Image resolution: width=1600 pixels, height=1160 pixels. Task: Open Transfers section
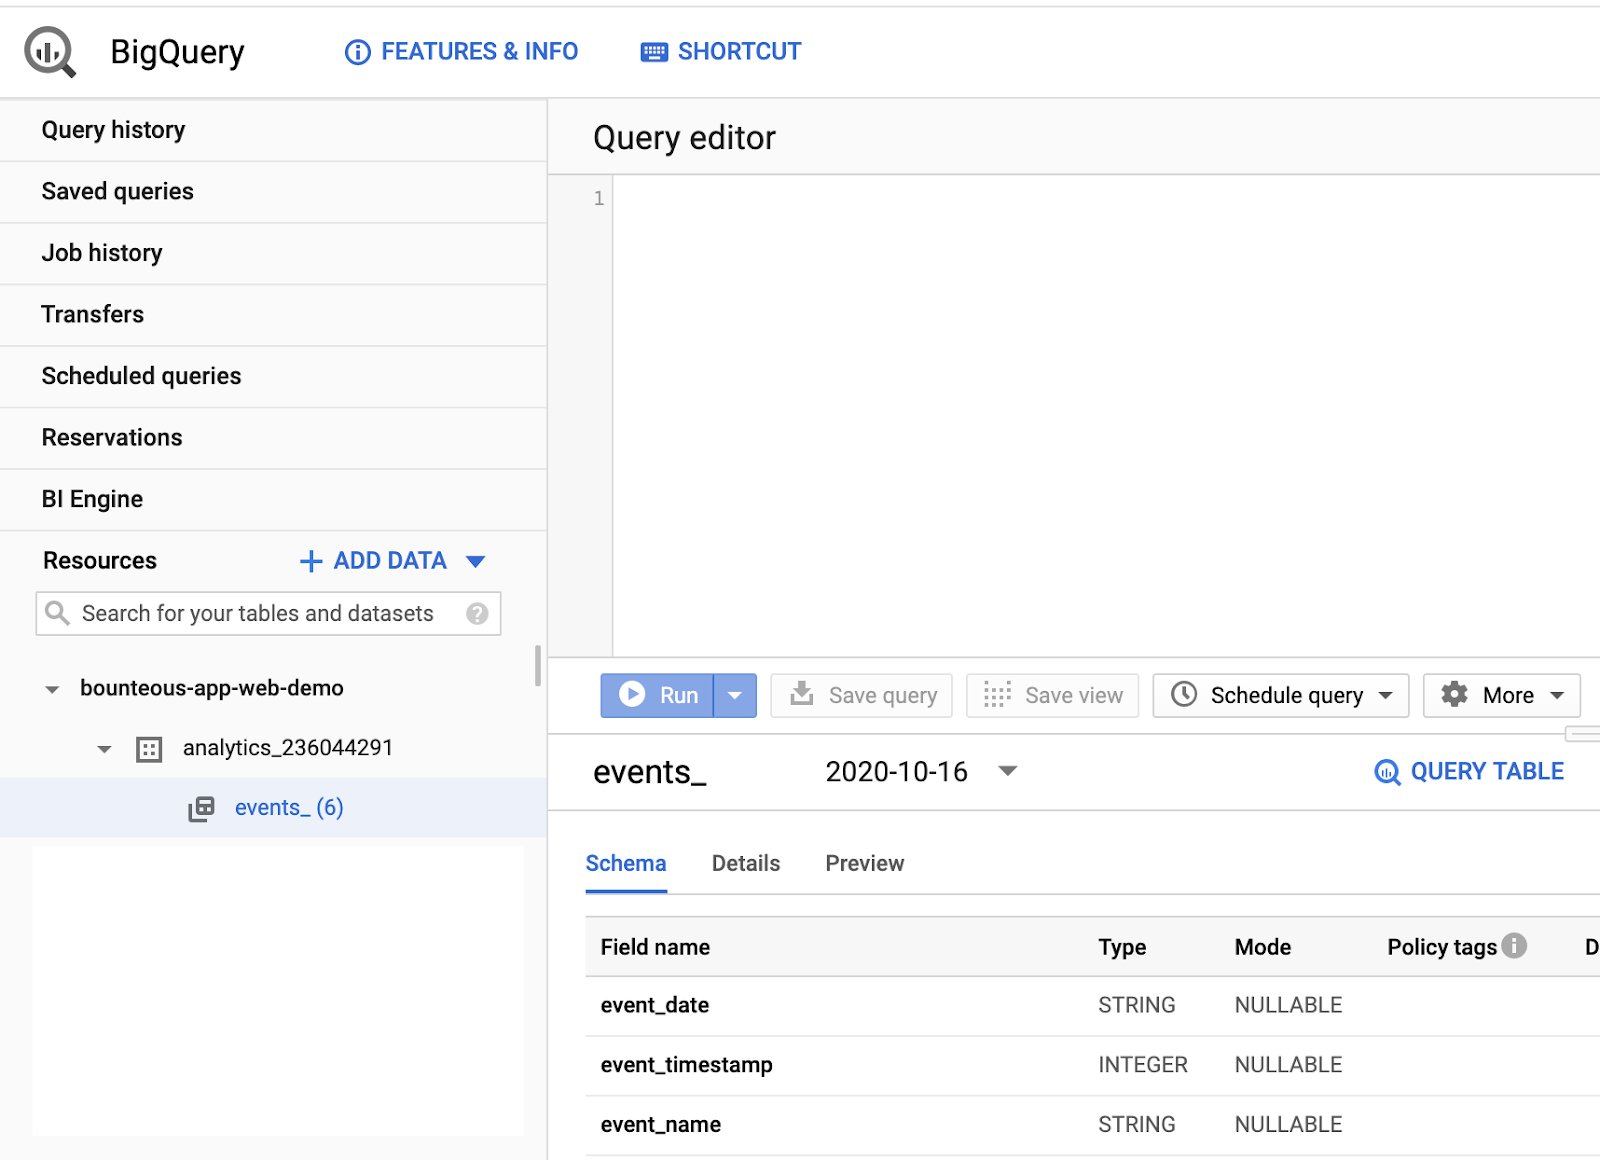coord(273,314)
